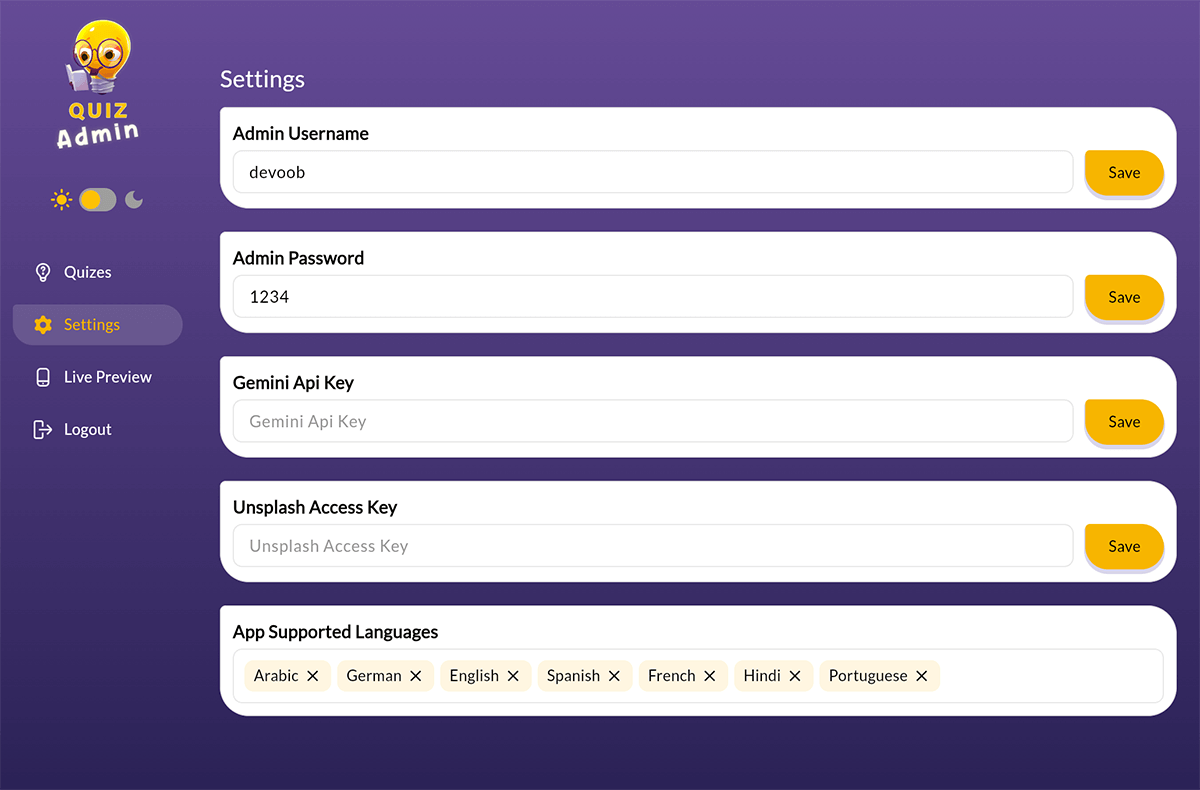Remove the German language tag
The height and width of the screenshot is (790, 1200).
[x=416, y=676]
